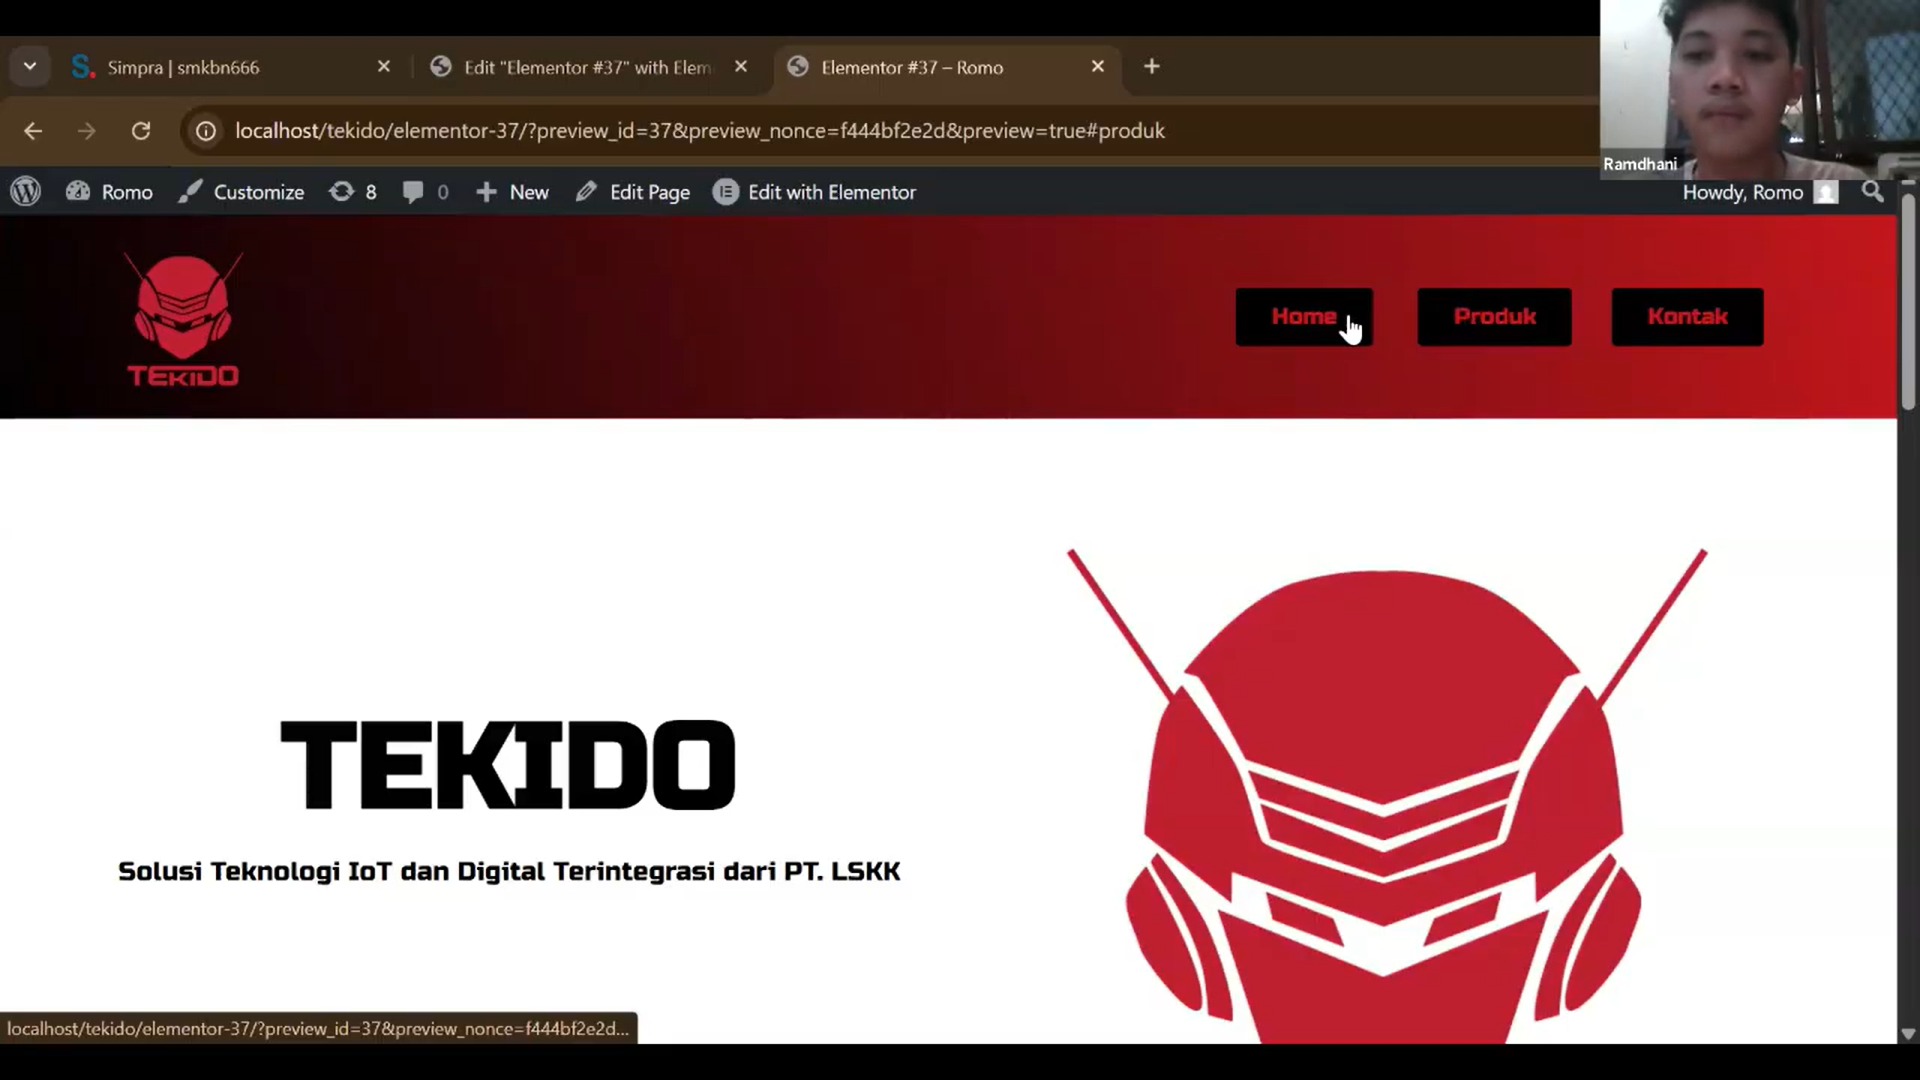Expand the tab search dropdown chevron
1920x1080 pixels.
pyautogui.click(x=30, y=67)
